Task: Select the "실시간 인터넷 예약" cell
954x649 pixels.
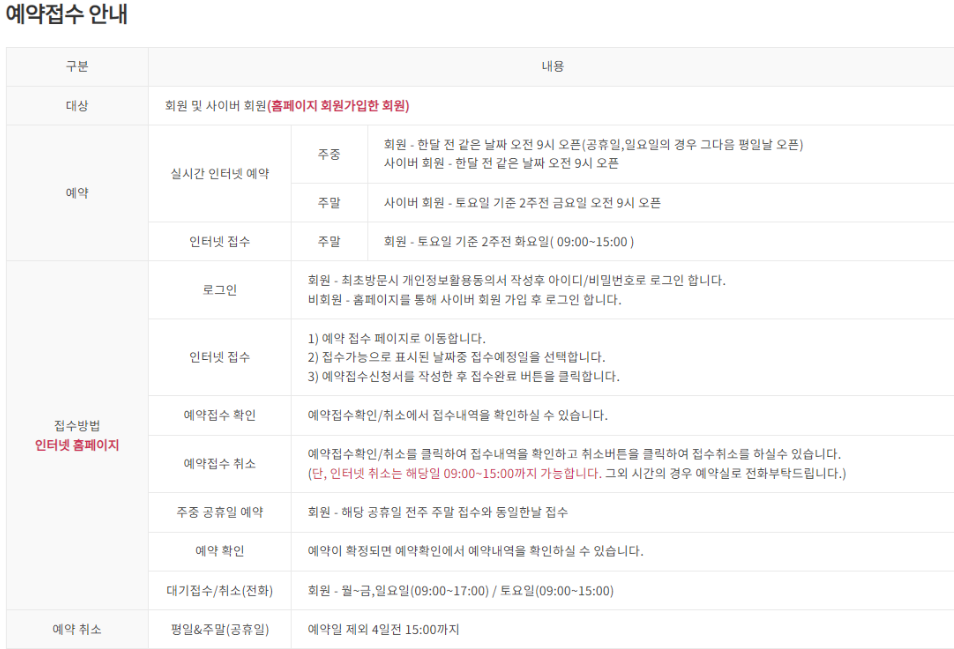Action: tap(220, 174)
